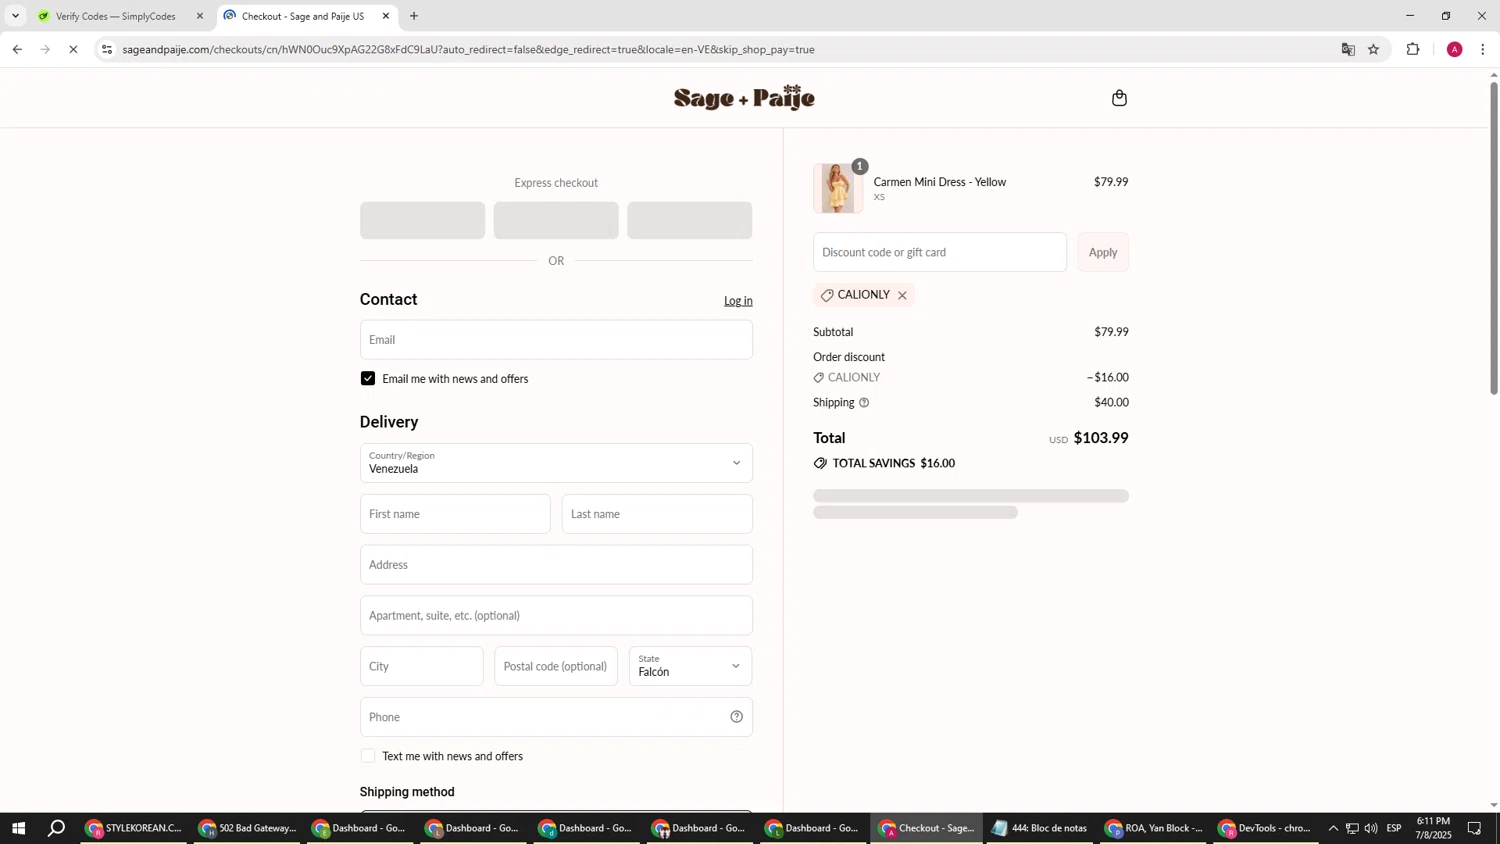Click Carmen Mini Dress - Yellow title
Screen dimensions: 1500x844
click(x=940, y=182)
